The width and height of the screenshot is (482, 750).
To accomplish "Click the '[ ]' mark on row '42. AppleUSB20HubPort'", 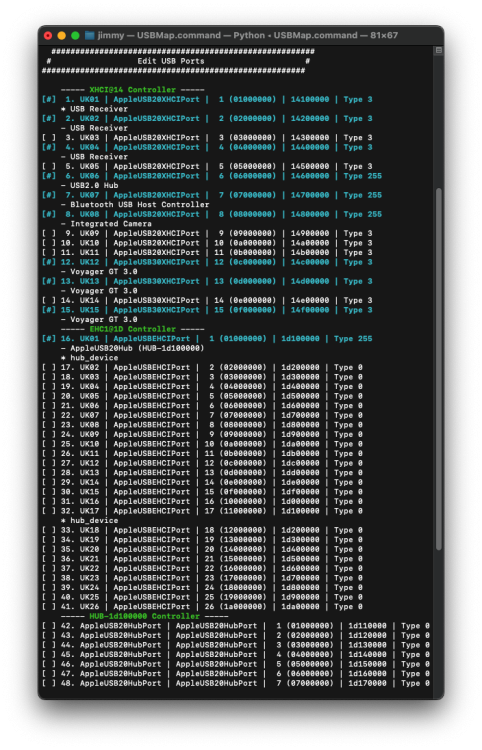I will (49, 626).
